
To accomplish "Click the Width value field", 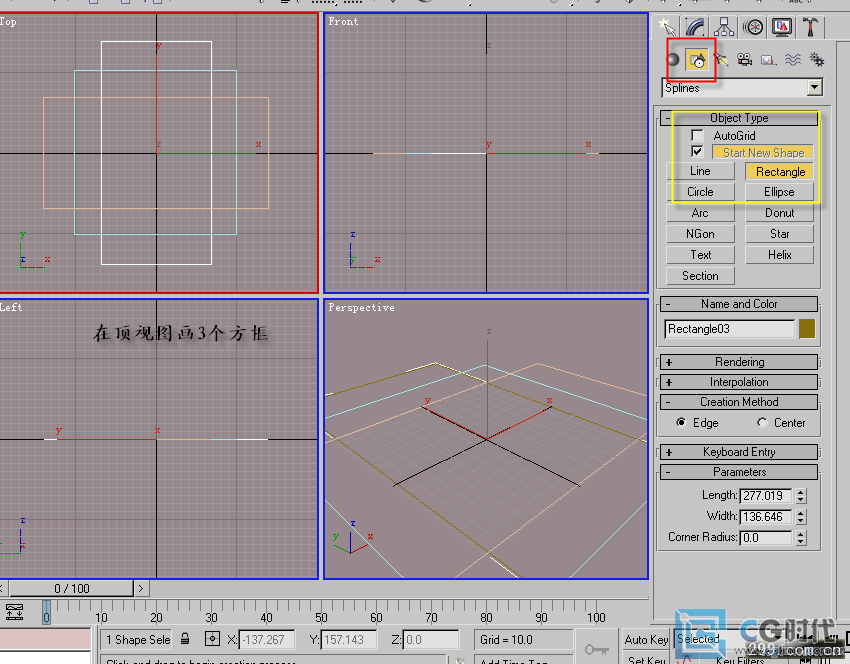I will pyautogui.click(x=766, y=517).
